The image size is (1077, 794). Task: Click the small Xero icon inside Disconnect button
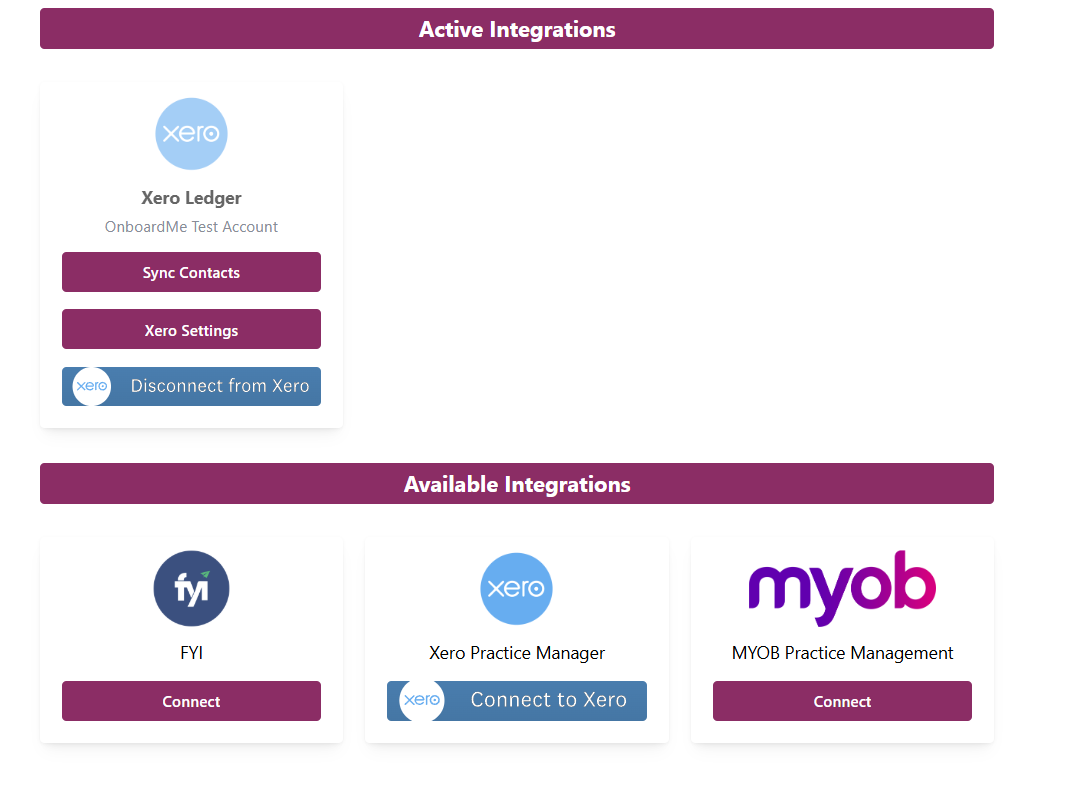92,386
